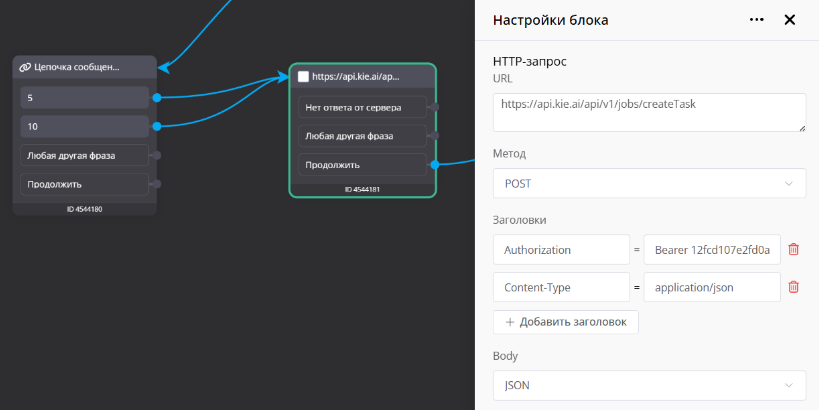The height and width of the screenshot is (410, 819).
Task: Open the Метод POST dropdown
Action: pyautogui.click(x=649, y=184)
